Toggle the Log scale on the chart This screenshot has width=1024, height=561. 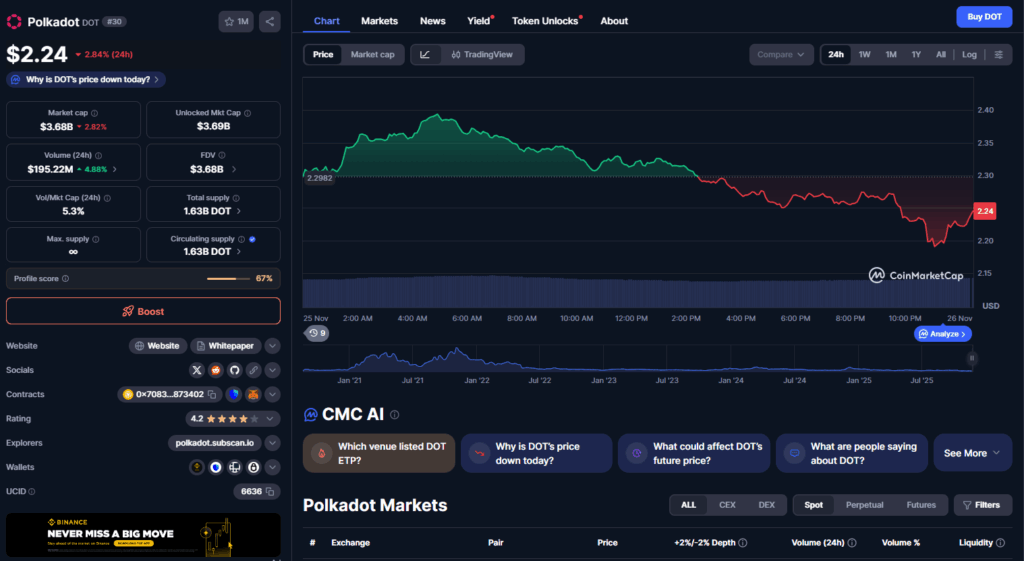point(969,55)
